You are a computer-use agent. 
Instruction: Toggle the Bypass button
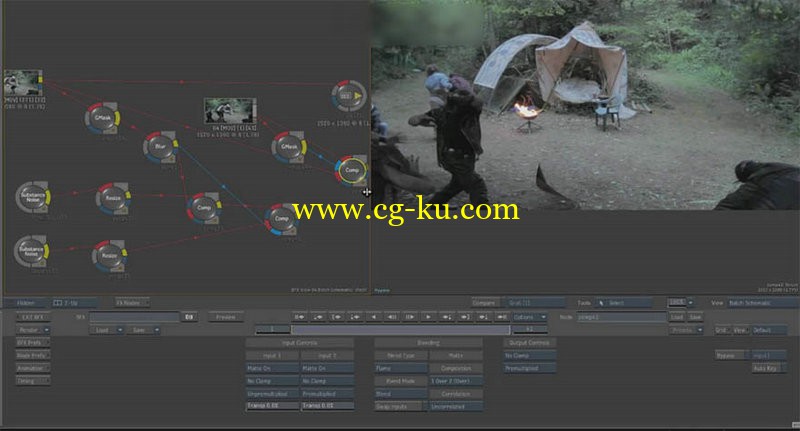point(732,356)
